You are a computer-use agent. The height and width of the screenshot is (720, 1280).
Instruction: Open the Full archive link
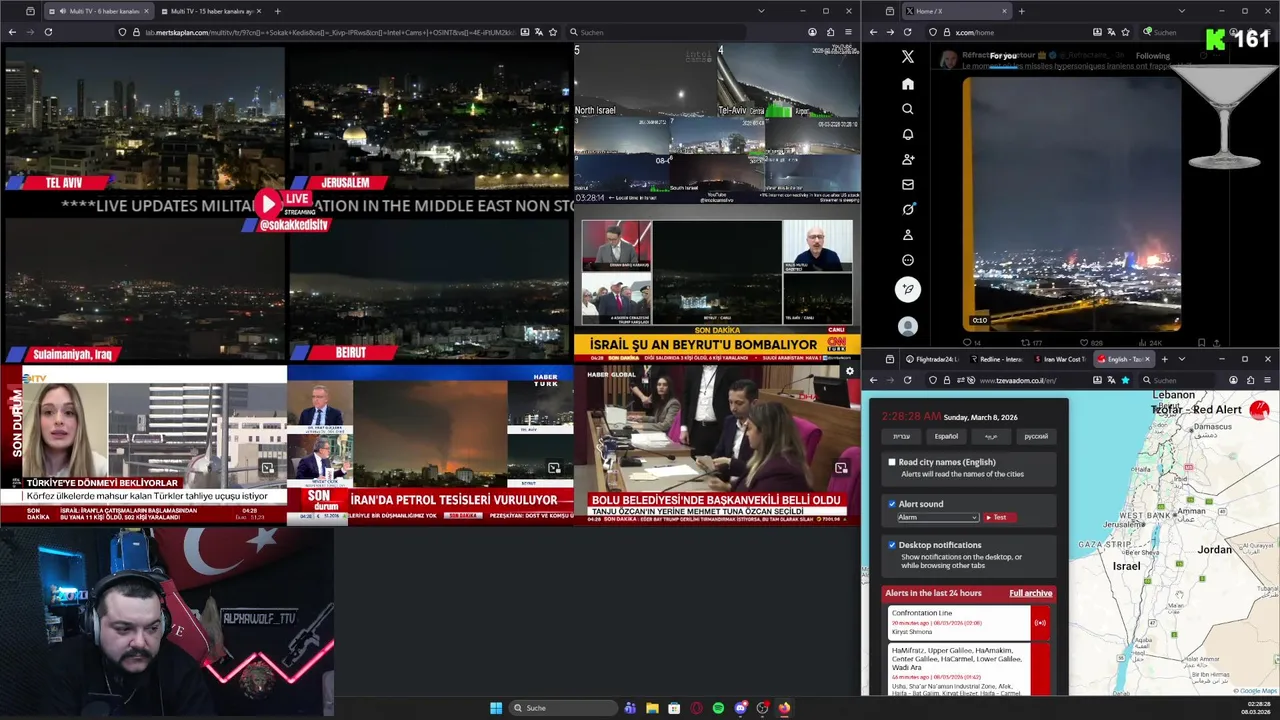(x=1030, y=593)
